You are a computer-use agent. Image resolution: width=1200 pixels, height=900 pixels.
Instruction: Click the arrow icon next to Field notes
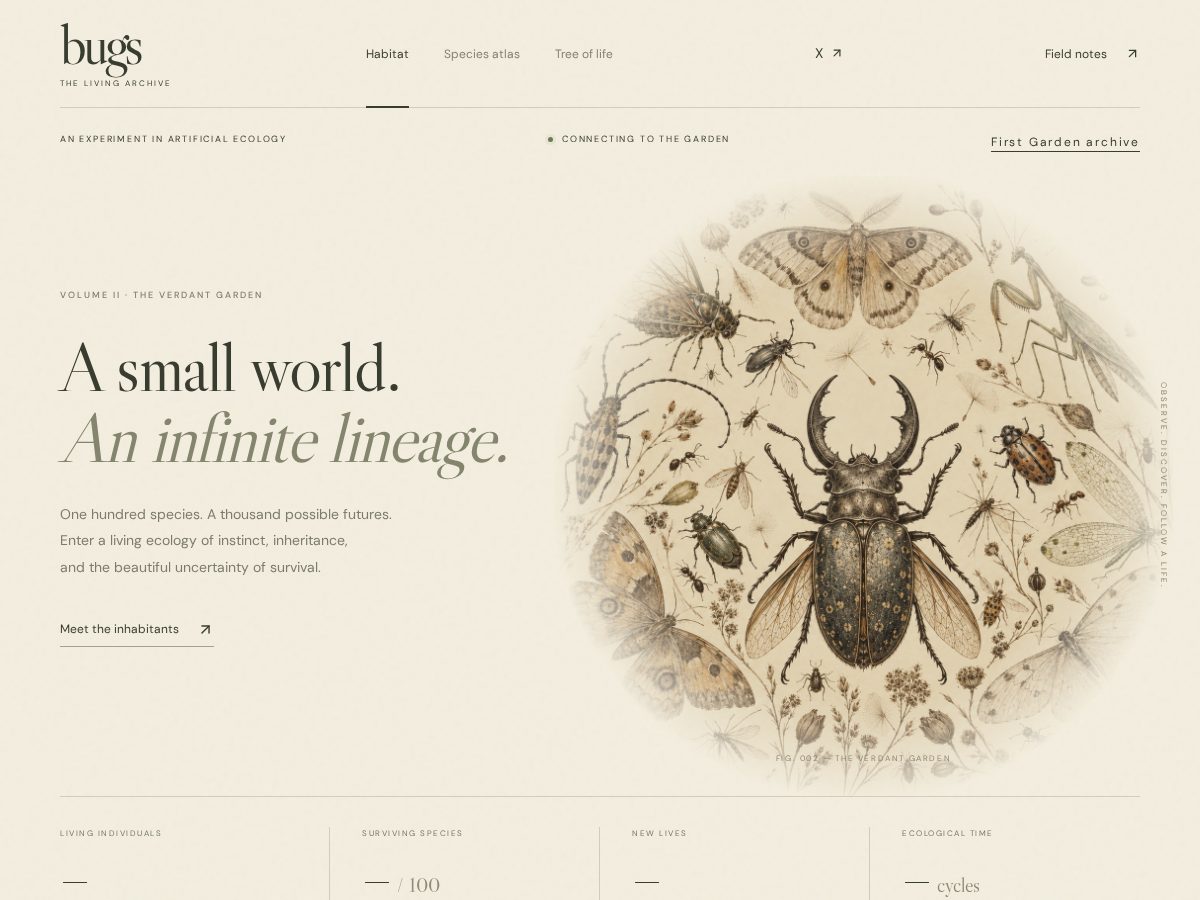pos(1132,54)
